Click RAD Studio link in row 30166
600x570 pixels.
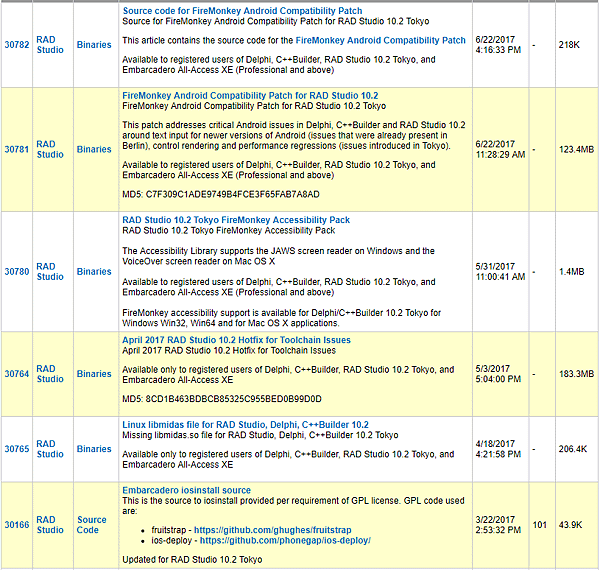[50, 525]
